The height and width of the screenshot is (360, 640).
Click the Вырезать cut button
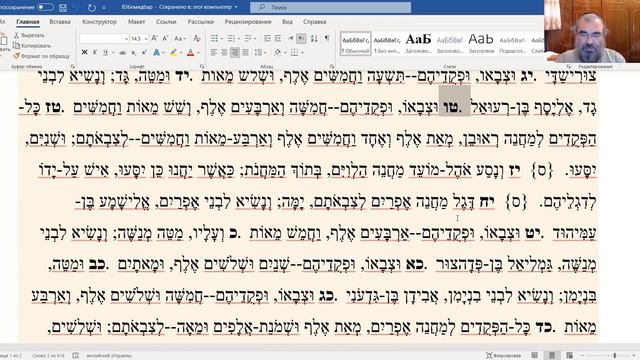click(x=29, y=36)
